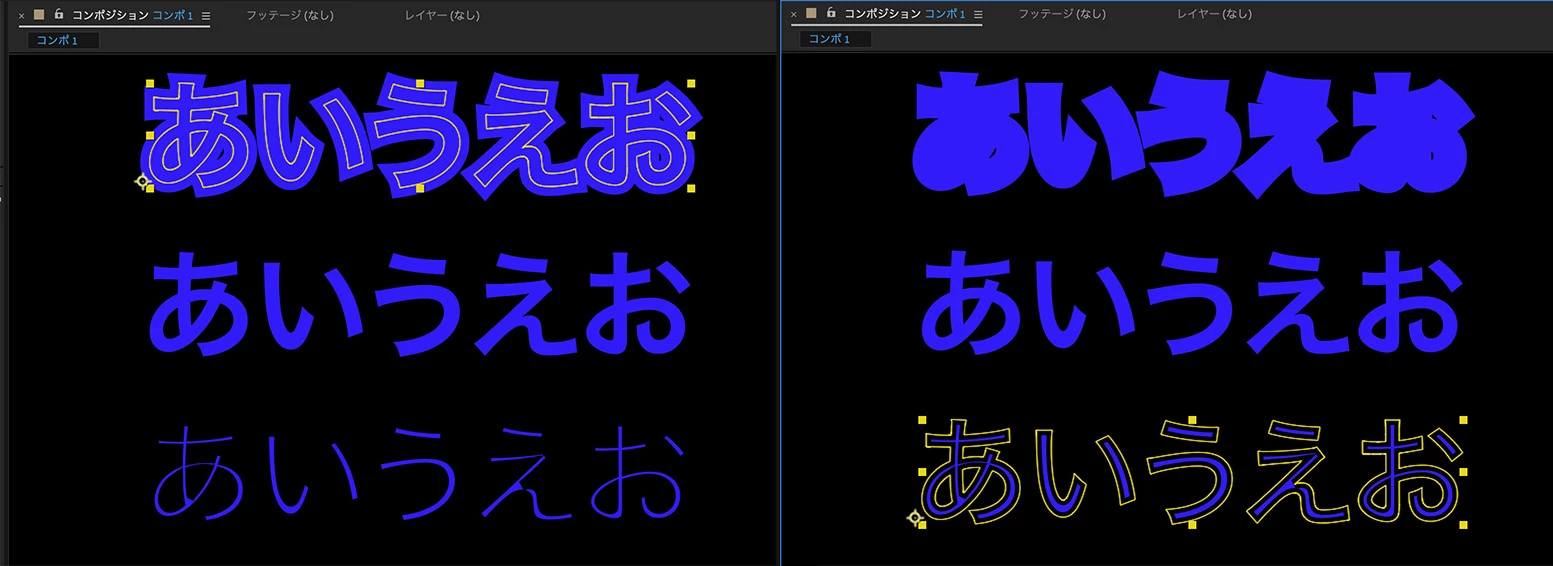Select the right コンポジション コンポ1 tab
This screenshot has width=1553, height=566.
tap(905, 14)
